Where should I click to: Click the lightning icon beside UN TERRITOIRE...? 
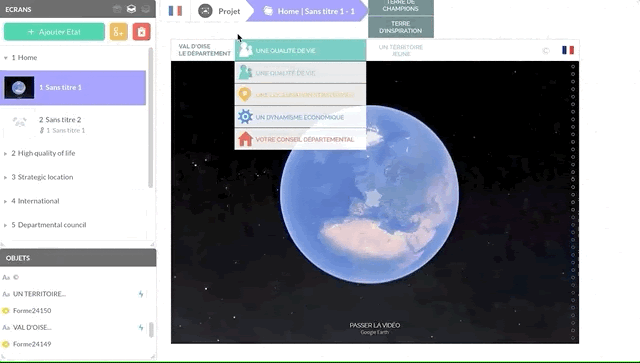coord(141,294)
